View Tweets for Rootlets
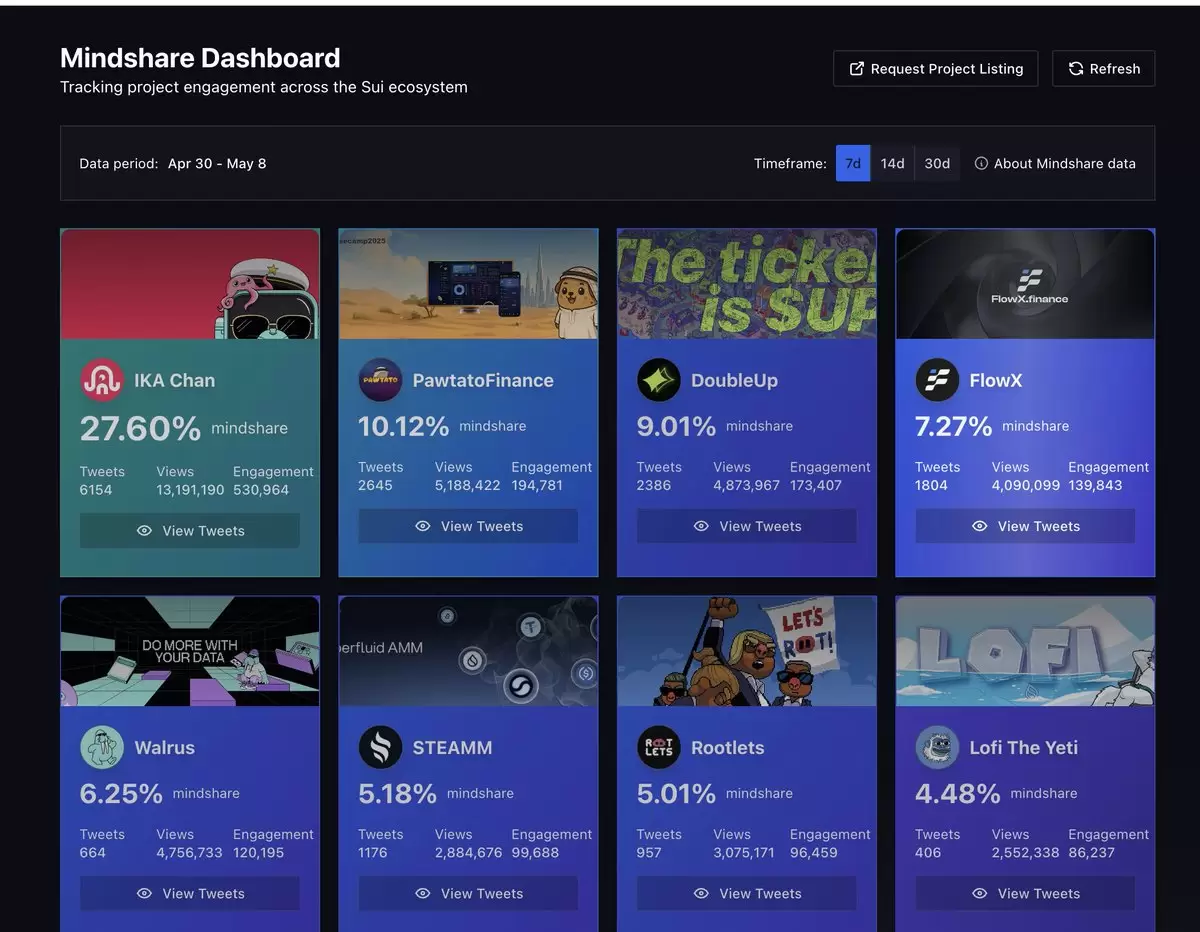The width and height of the screenshot is (1200, 932). [x=747, y=894]
